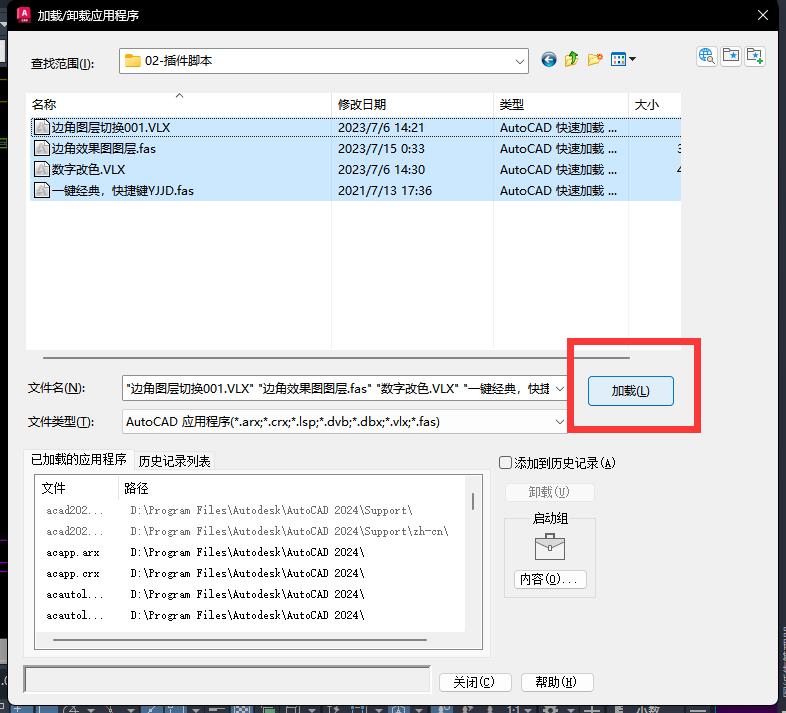The image size is (786, 713).
Task: Expand the 查找范围 folder dropdown
Action: click(x=520, y=61)
